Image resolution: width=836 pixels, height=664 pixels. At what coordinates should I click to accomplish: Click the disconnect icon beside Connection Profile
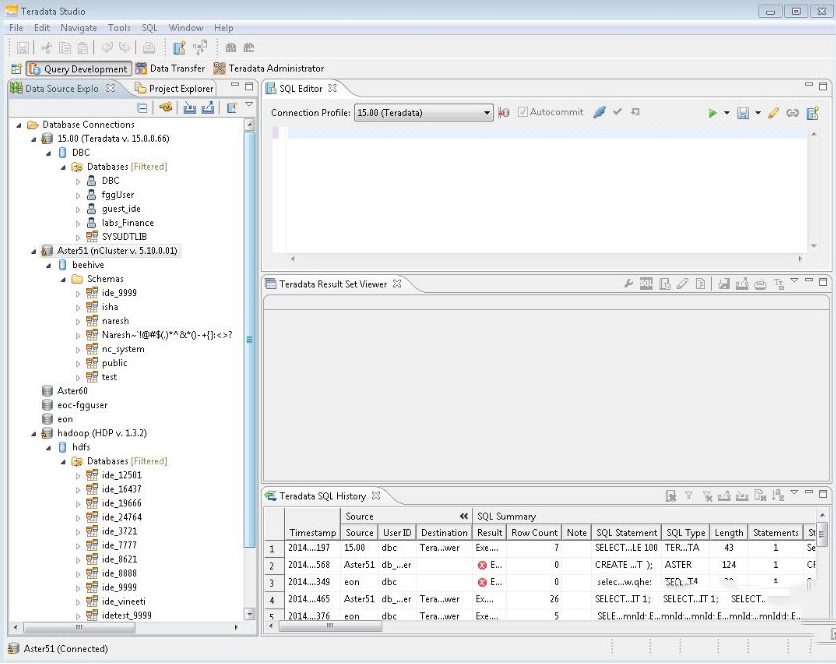click(x=504, y=113)
